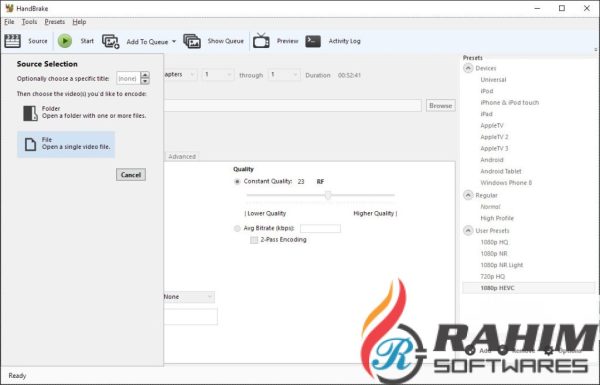600x385 pixels.
Task: Select the AppleTV 2 preset
Action: (494, 137)
